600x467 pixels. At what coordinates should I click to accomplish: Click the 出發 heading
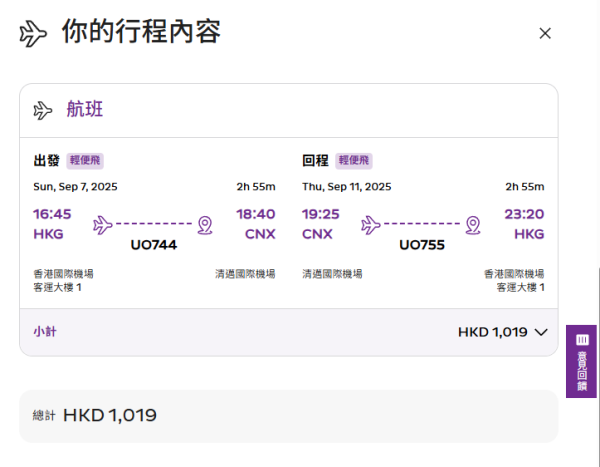(46, 160)
